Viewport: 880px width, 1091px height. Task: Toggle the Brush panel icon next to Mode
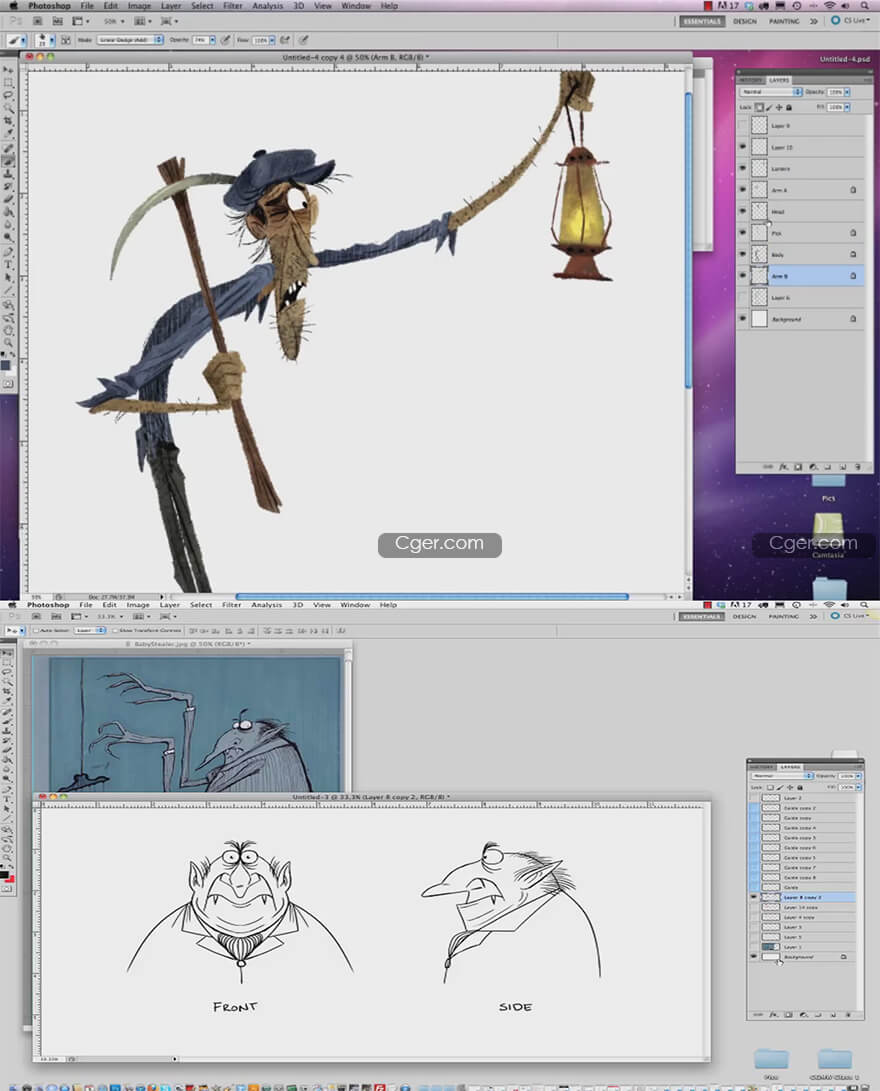(x=65, y=40)
